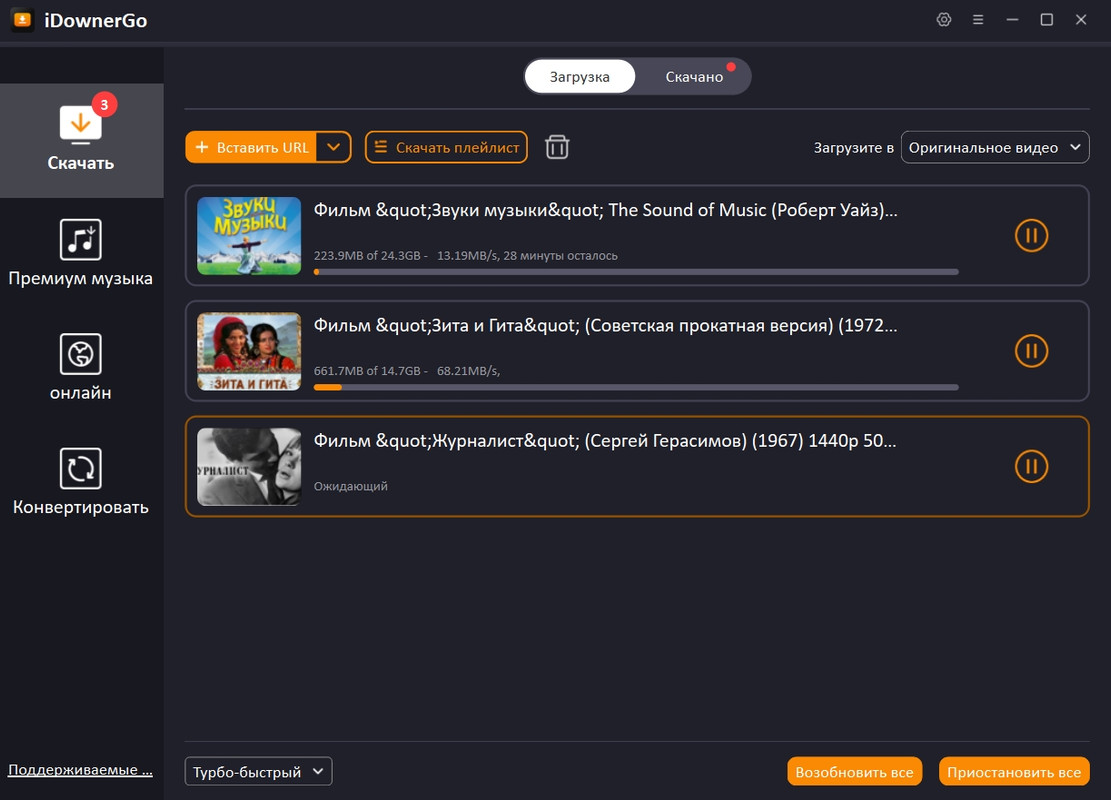
Task: Select the title text of Звуки музыки film
Action: coord(605,210)
